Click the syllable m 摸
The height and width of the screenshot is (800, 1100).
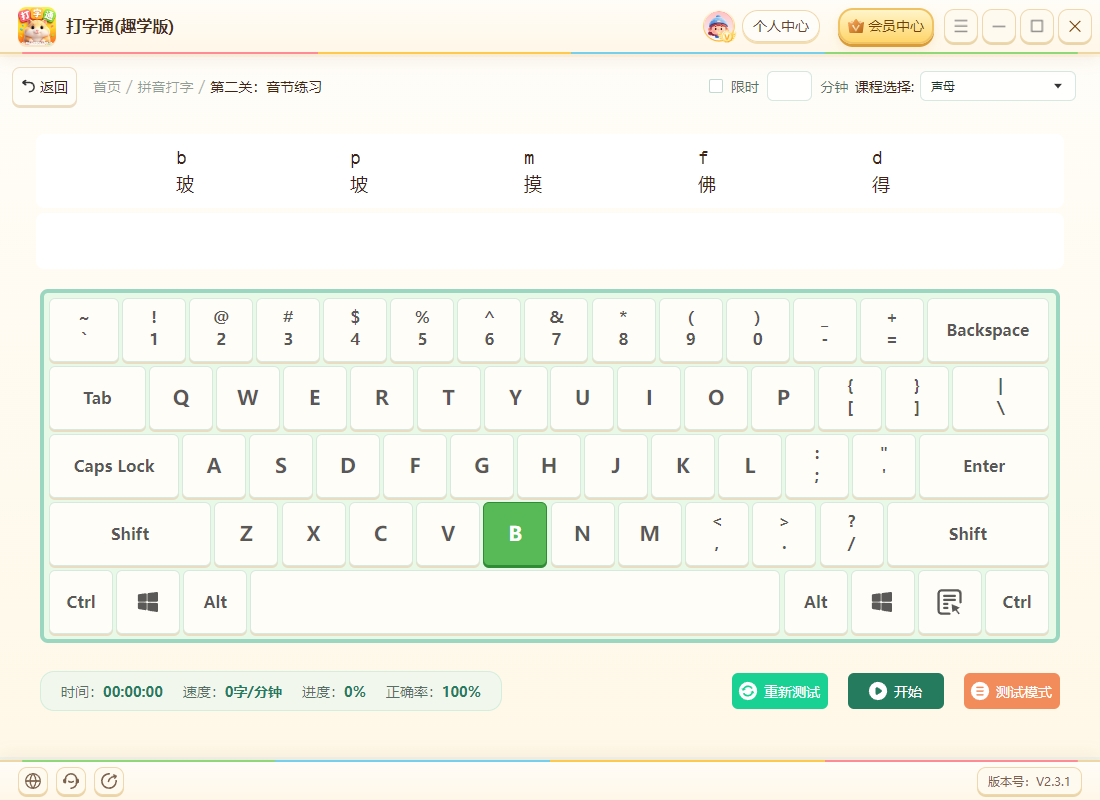532,173
